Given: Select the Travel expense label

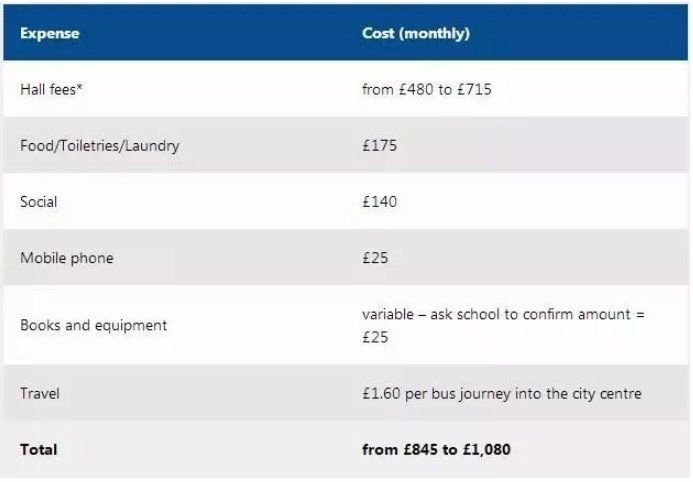Looking at the screenshot, I should pos(40,394).
